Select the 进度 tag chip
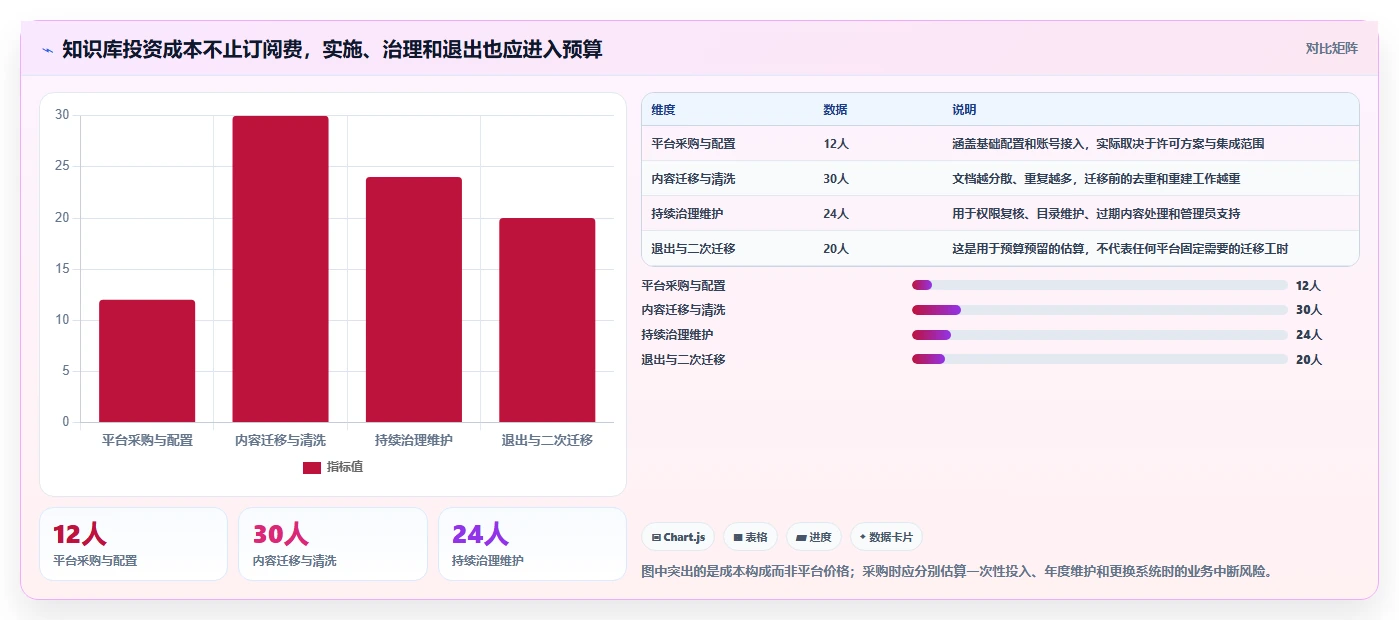 click(814, 537)
